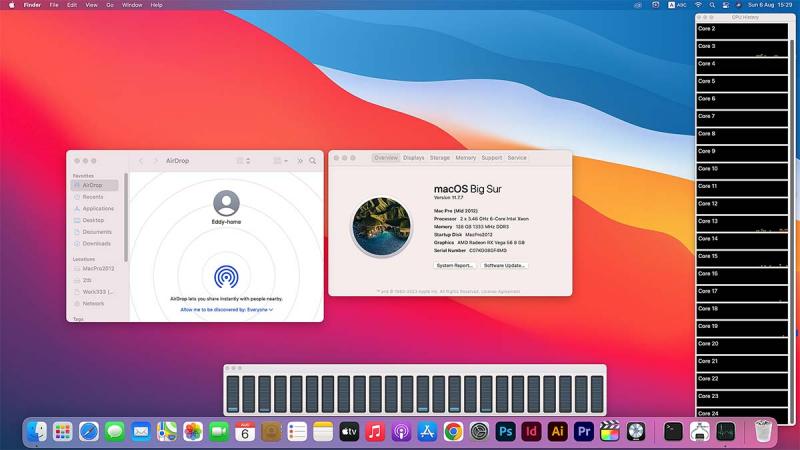Click the AirDrop radar icon
Image resolution: width=800 pixels, height=450 pixels.
coord(226,277)
